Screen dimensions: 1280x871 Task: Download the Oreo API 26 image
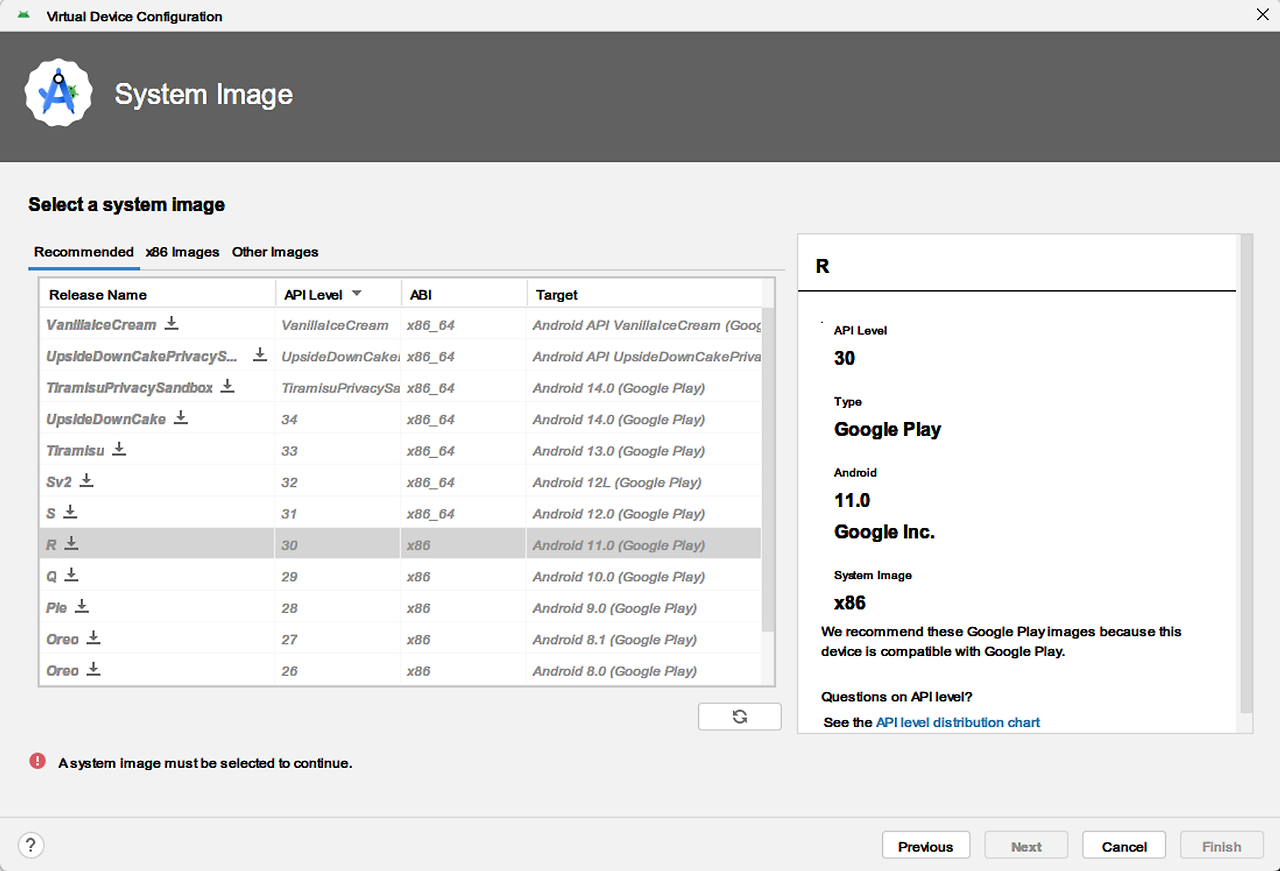coord(94,669)
